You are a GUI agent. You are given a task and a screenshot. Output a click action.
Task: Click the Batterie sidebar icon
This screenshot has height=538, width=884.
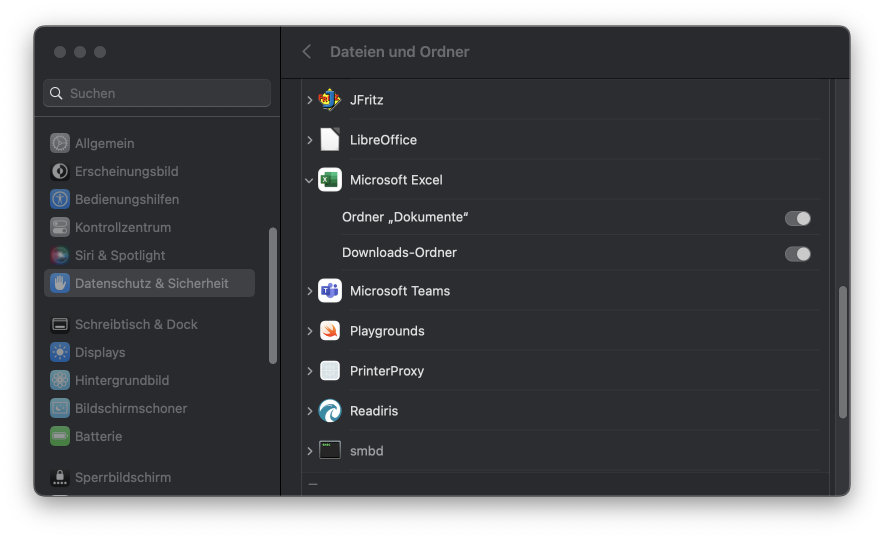pyautogui.click(x=60, y=436)
